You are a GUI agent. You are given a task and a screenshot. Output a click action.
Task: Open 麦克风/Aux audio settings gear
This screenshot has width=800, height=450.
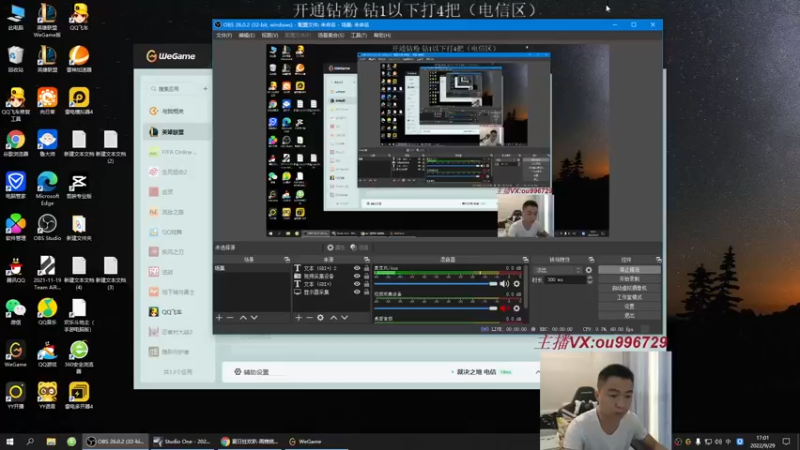(x=516, y=284)
